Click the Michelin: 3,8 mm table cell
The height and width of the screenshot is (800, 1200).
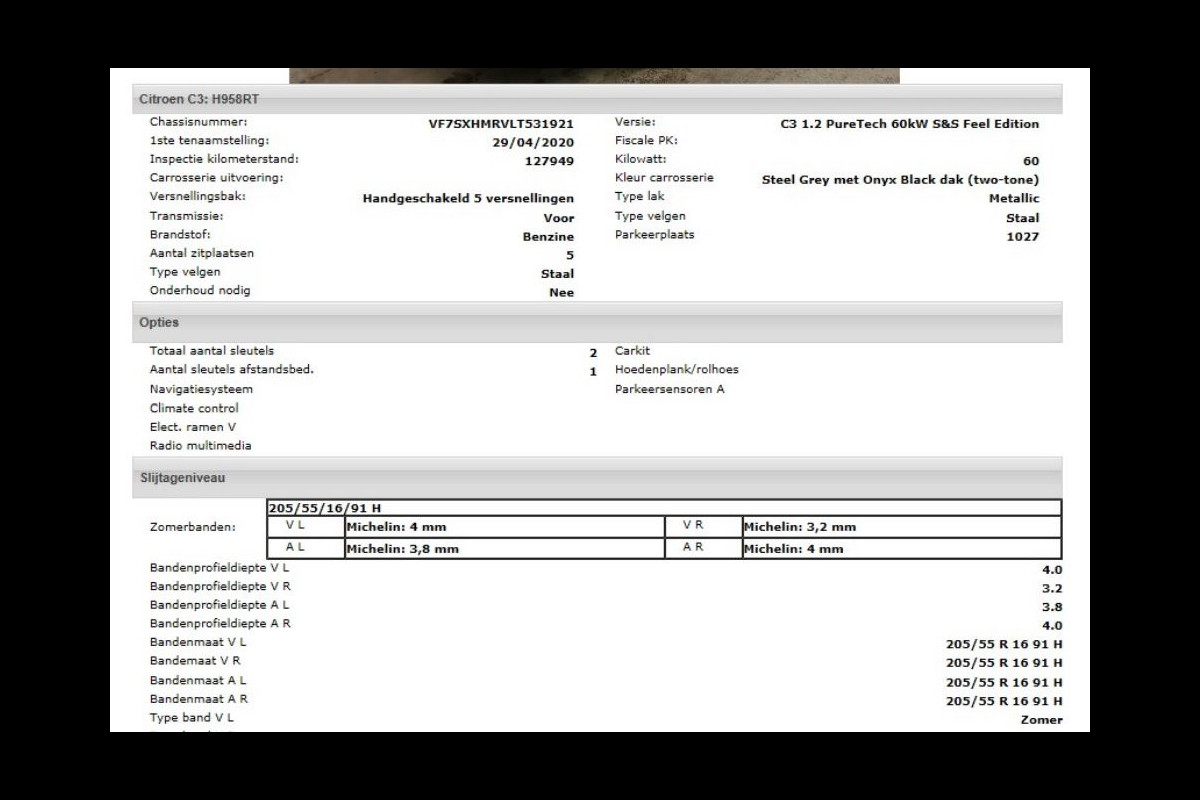click(x=504, y=549)
